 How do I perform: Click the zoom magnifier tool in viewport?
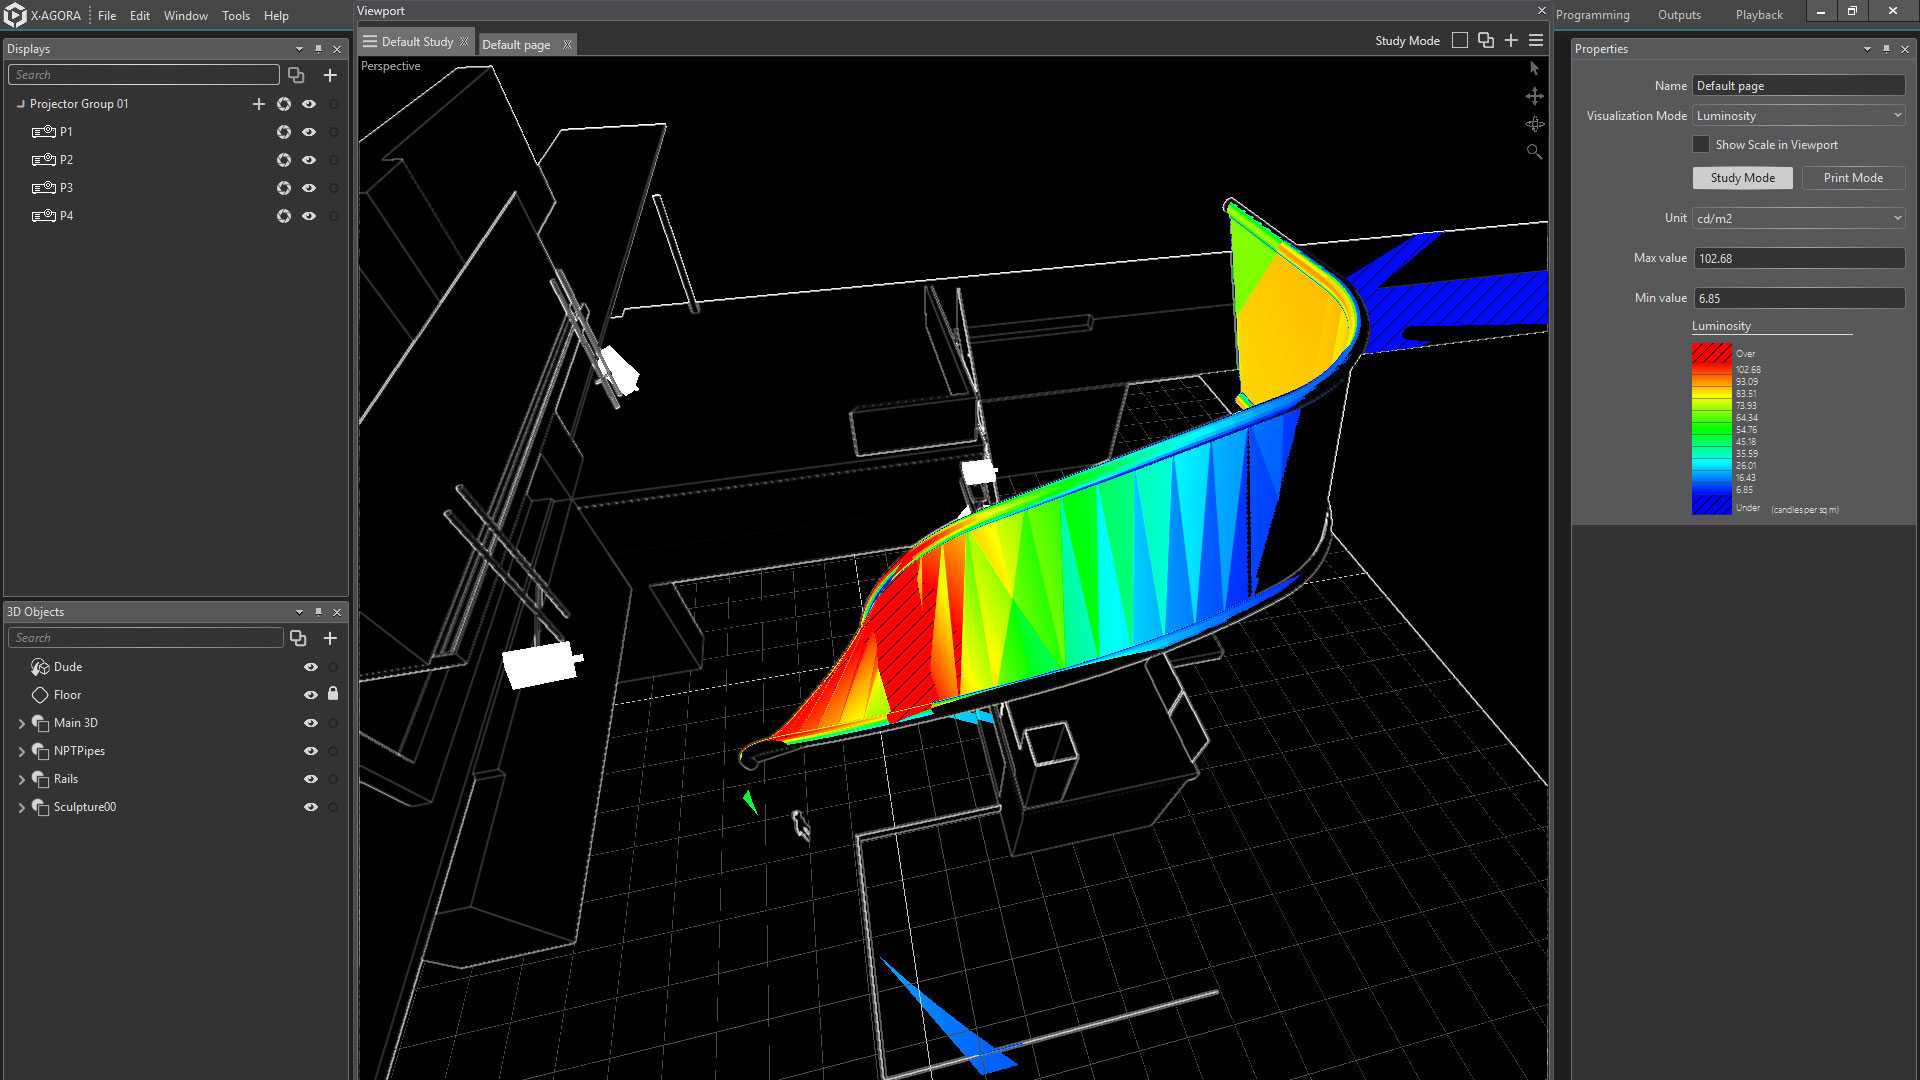click(1534, 152)
